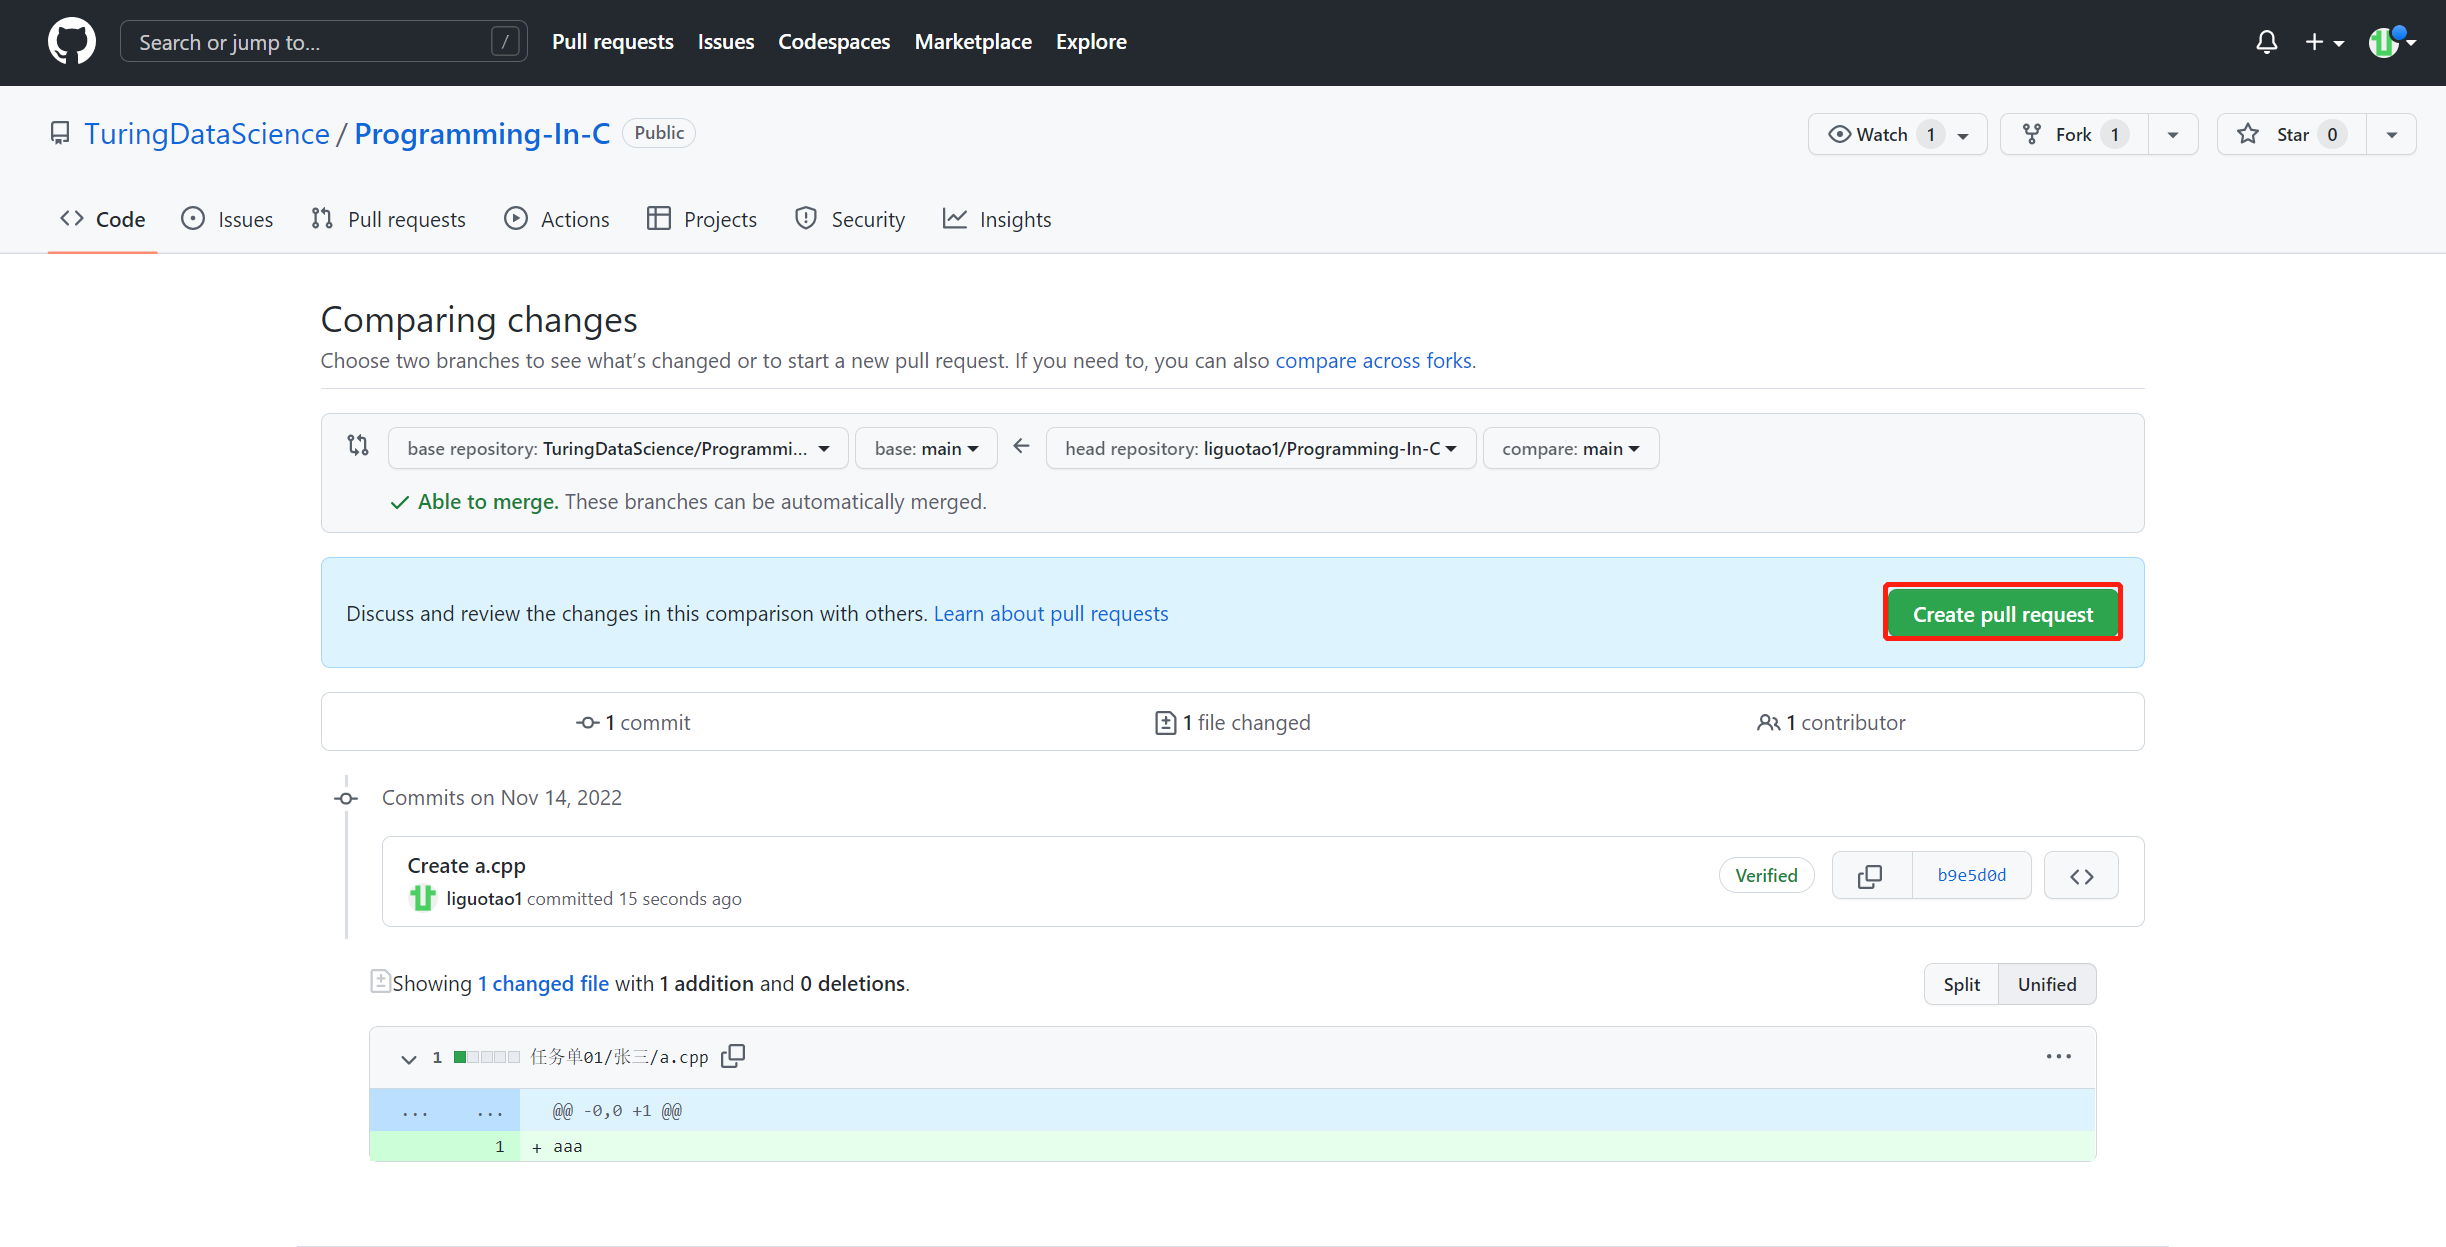The width and height of the screenshot is (2446, 1247).
Task: Open the file options kebab menu
Action: [2059, 1056]
